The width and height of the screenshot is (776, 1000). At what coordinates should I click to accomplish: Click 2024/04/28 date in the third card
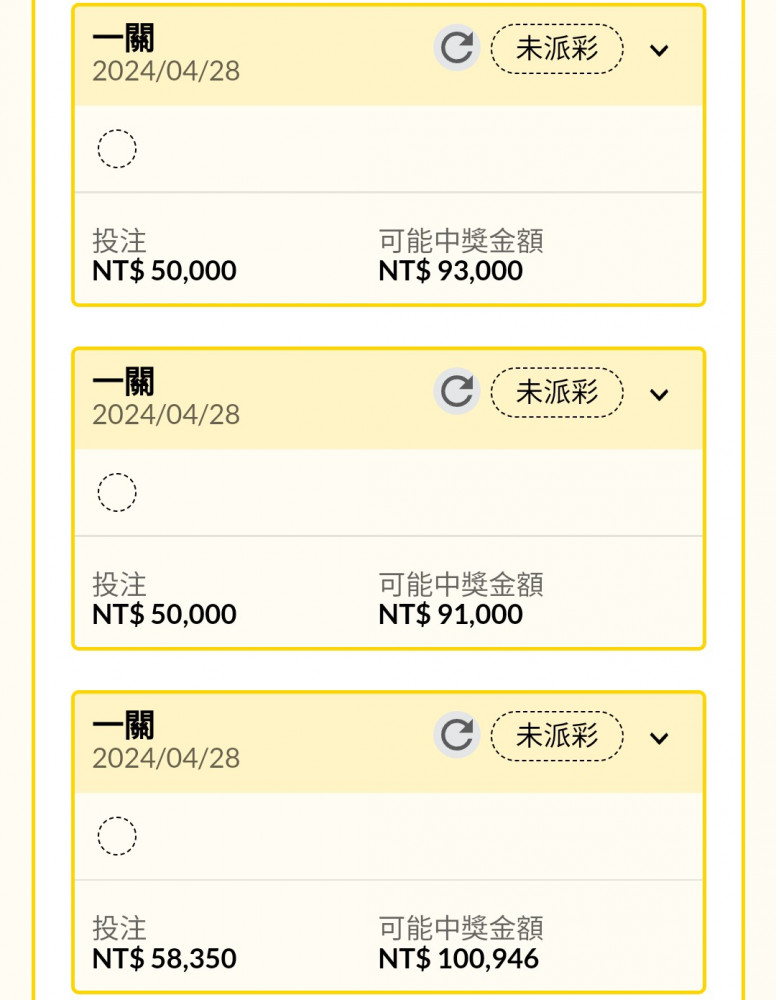(x=166, y=758)
